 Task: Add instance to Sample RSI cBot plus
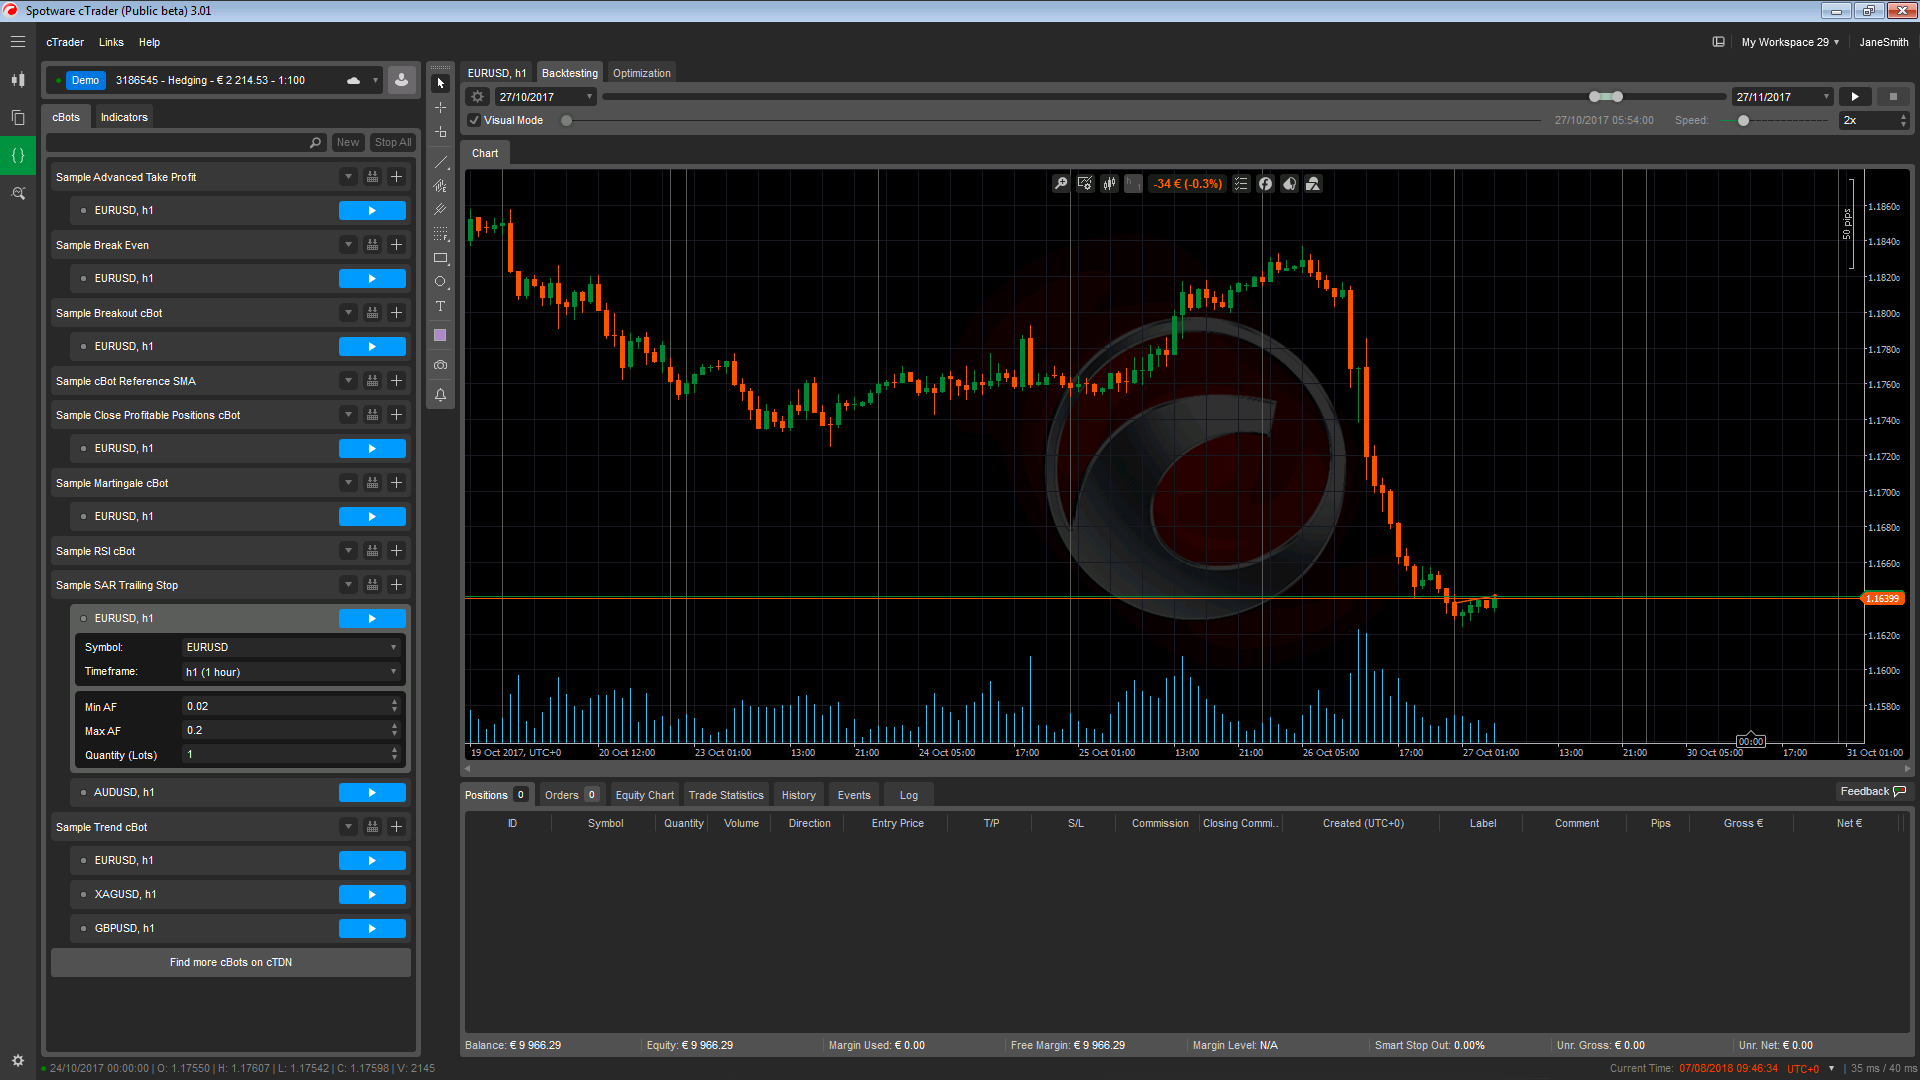(x=397, y=551)
